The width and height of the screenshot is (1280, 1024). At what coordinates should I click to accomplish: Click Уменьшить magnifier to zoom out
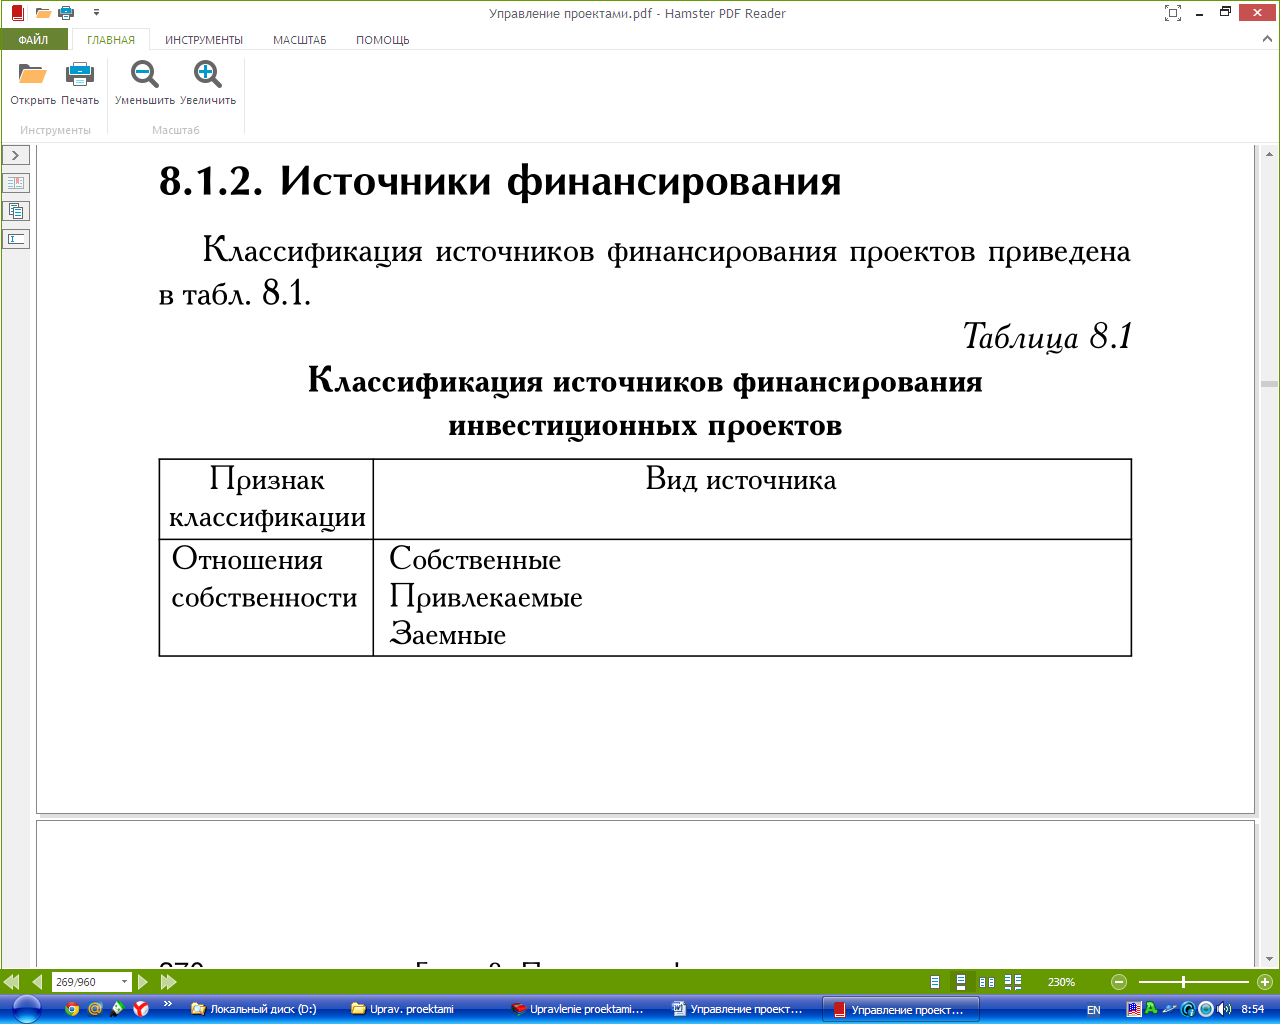(145, 83)
